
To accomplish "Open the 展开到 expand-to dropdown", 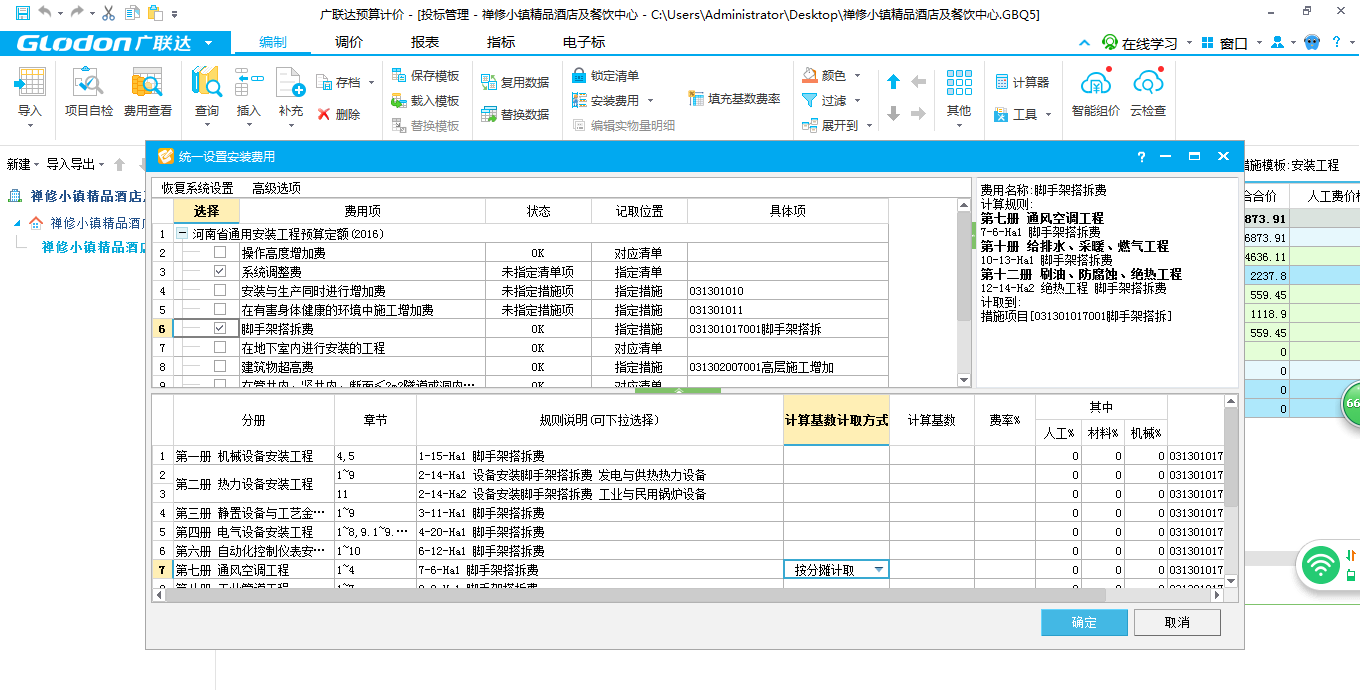I will [869, 126].
